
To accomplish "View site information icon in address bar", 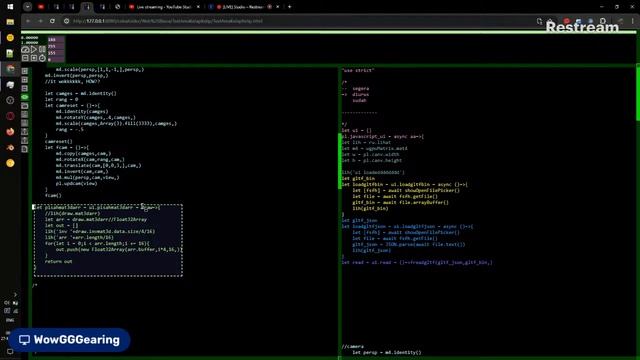I will click(x=67, y=21).
